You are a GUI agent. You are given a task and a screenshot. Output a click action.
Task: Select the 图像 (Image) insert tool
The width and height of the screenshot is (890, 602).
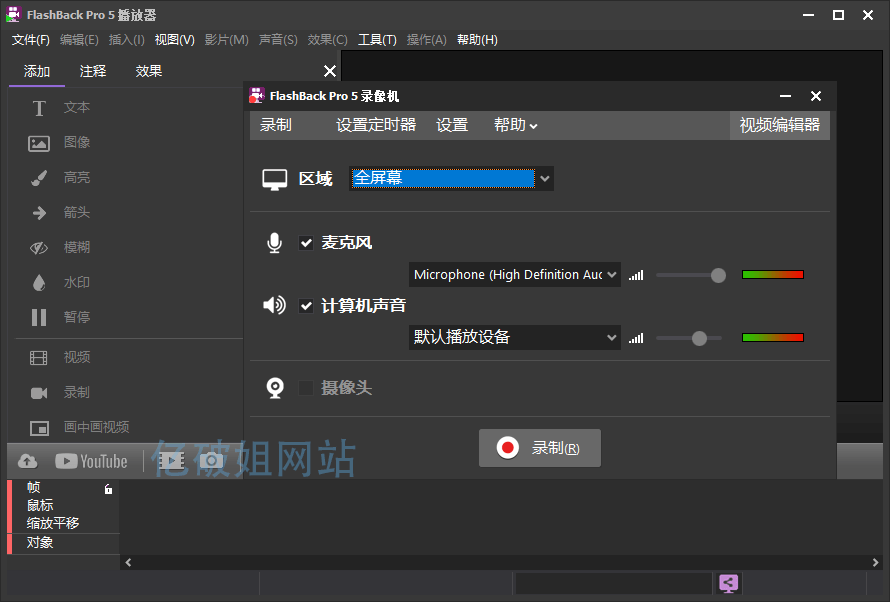click(x=77, y=142)
